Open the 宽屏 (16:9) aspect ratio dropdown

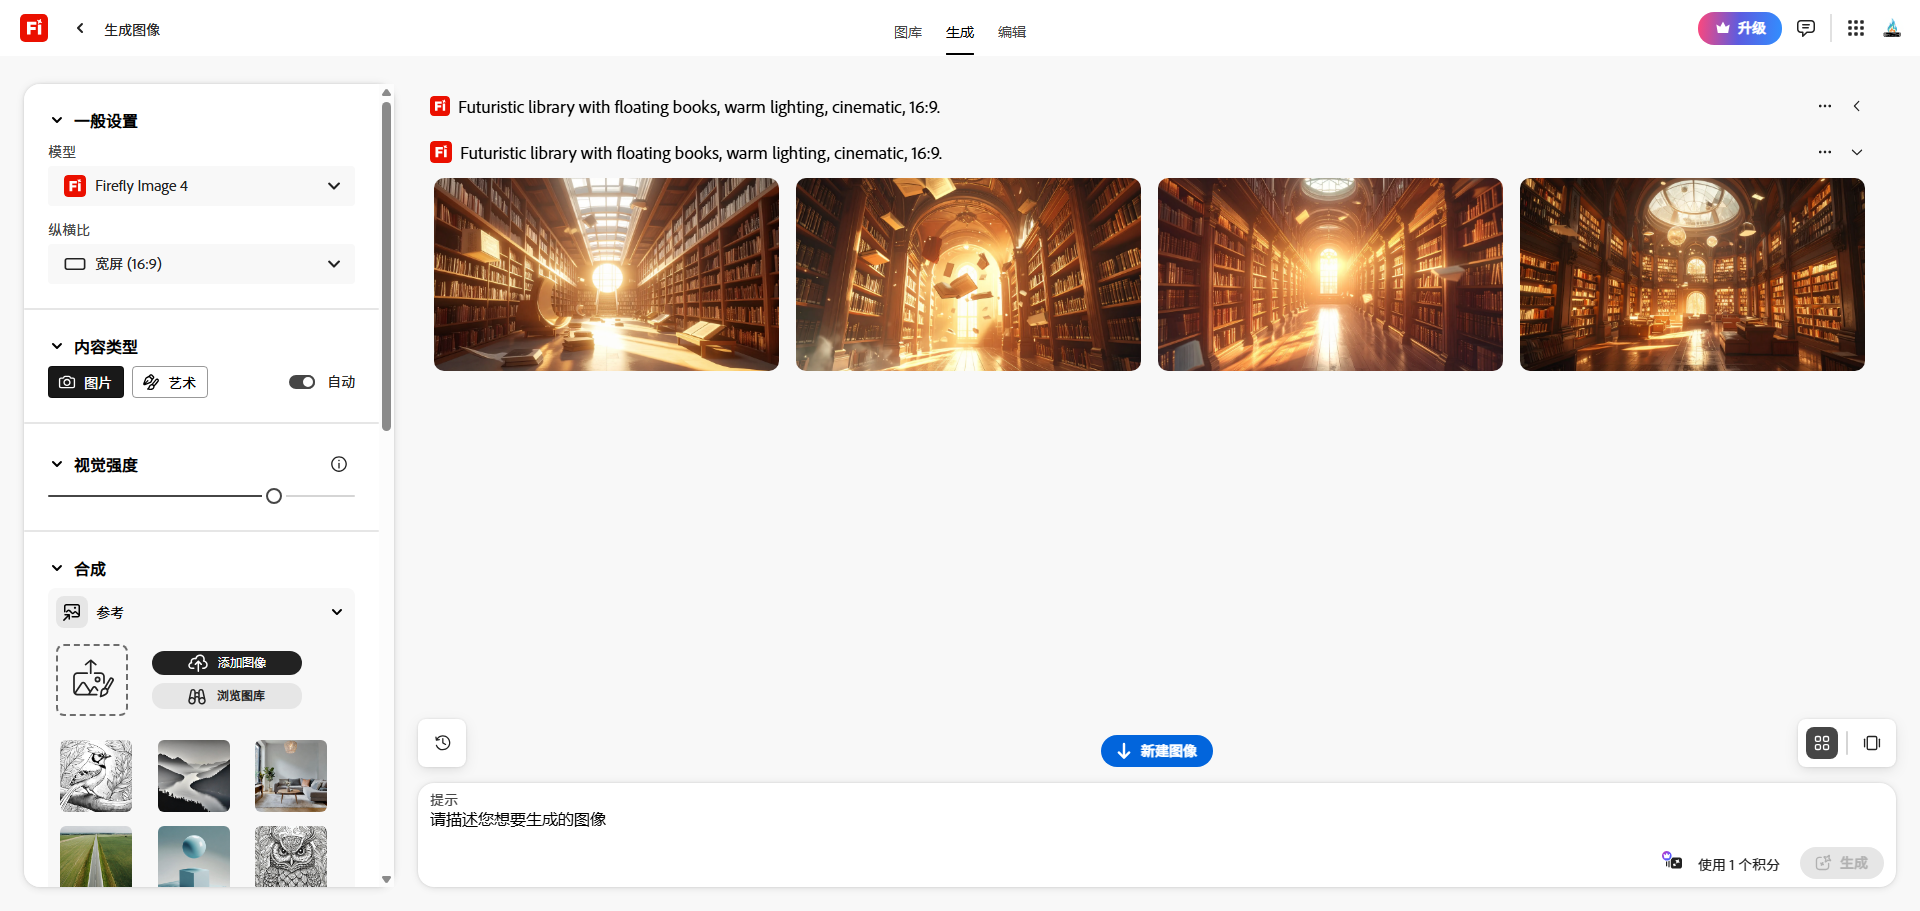pos(202,264)
